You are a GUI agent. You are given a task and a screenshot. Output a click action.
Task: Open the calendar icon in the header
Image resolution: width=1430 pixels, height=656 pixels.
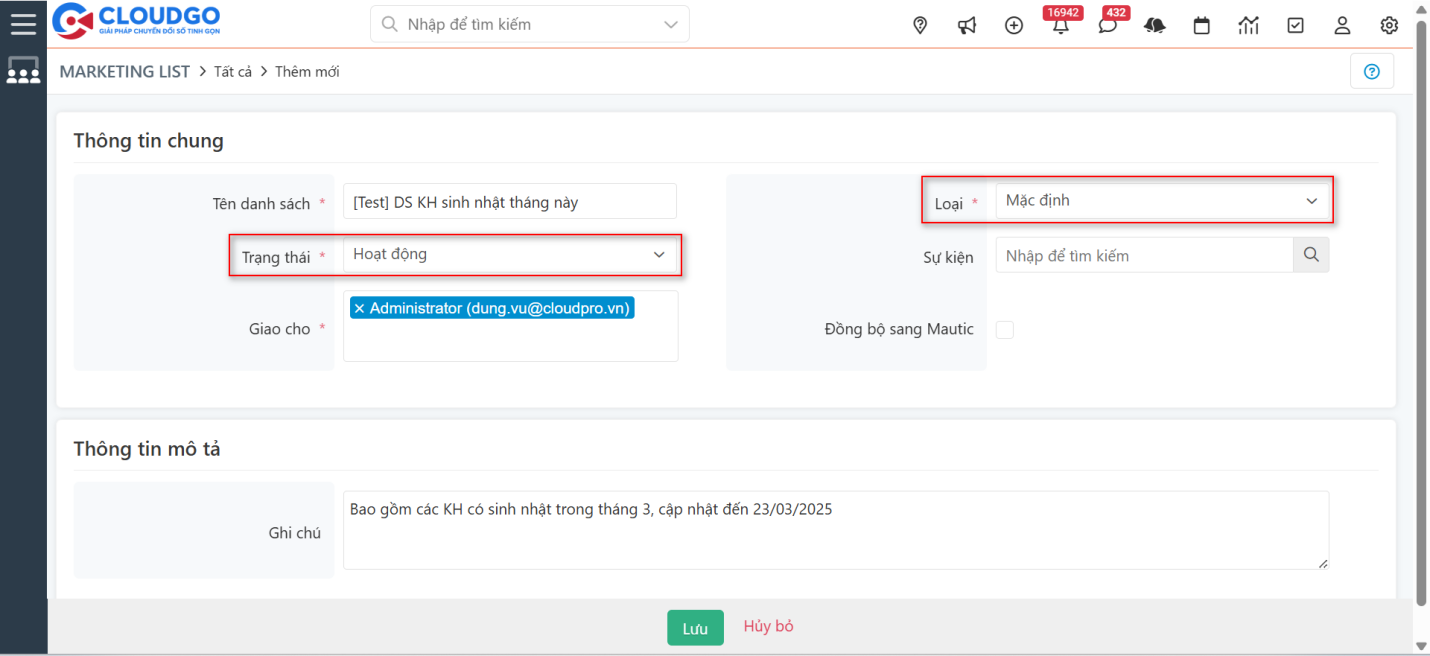(1201, 25)
